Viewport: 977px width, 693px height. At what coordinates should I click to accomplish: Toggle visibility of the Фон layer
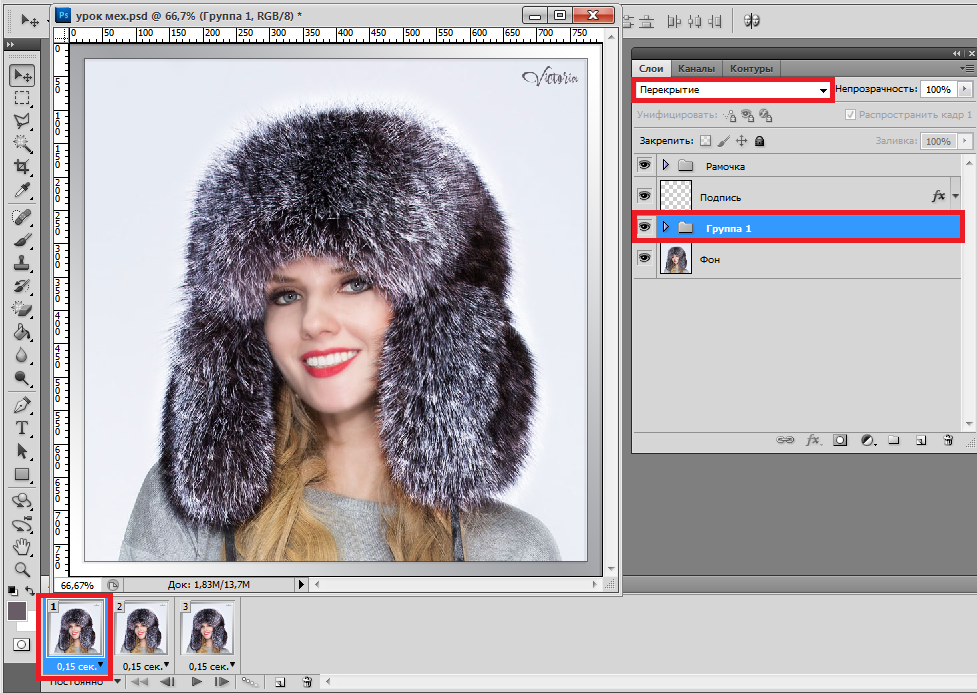pos(644,258)
